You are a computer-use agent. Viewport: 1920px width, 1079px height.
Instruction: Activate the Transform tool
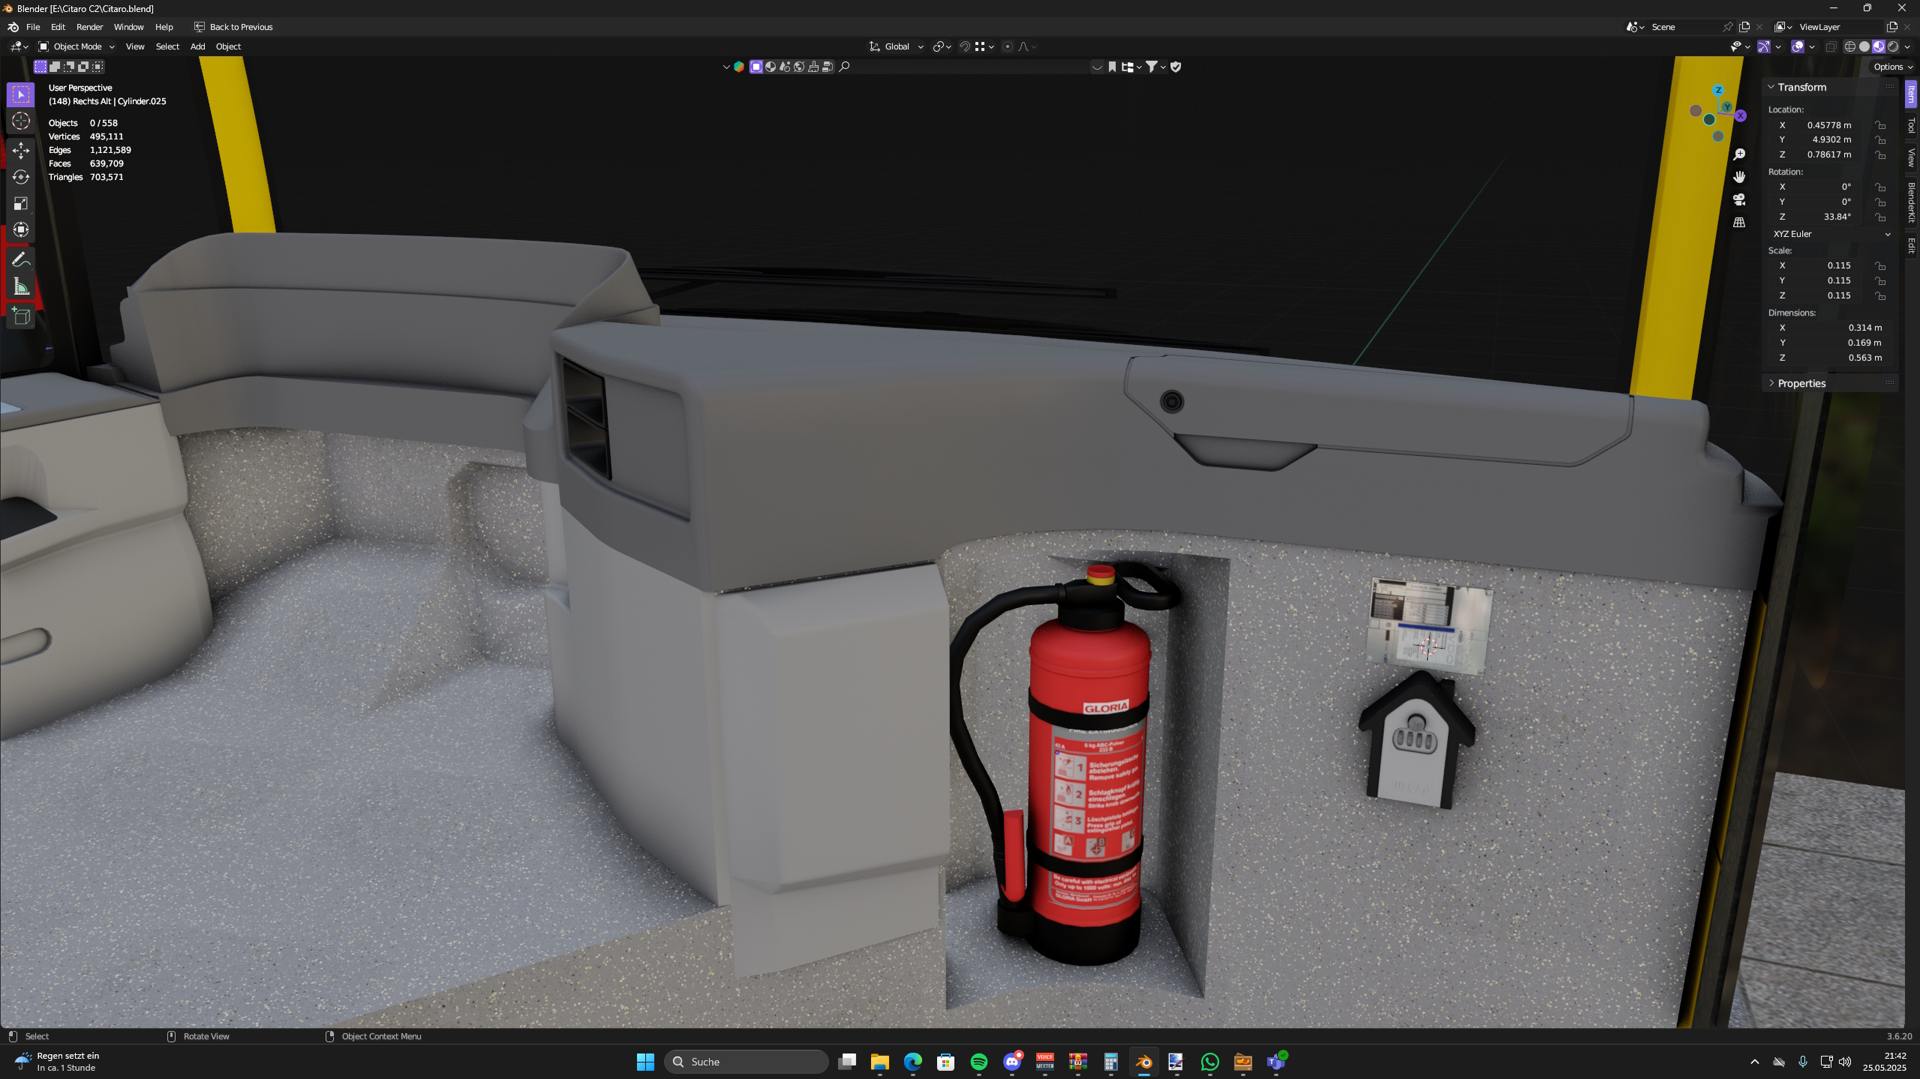point(21,230)
